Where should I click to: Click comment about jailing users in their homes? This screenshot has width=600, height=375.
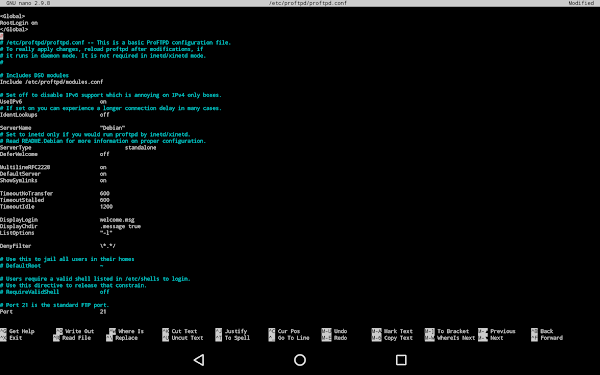[x=67, y=259]
